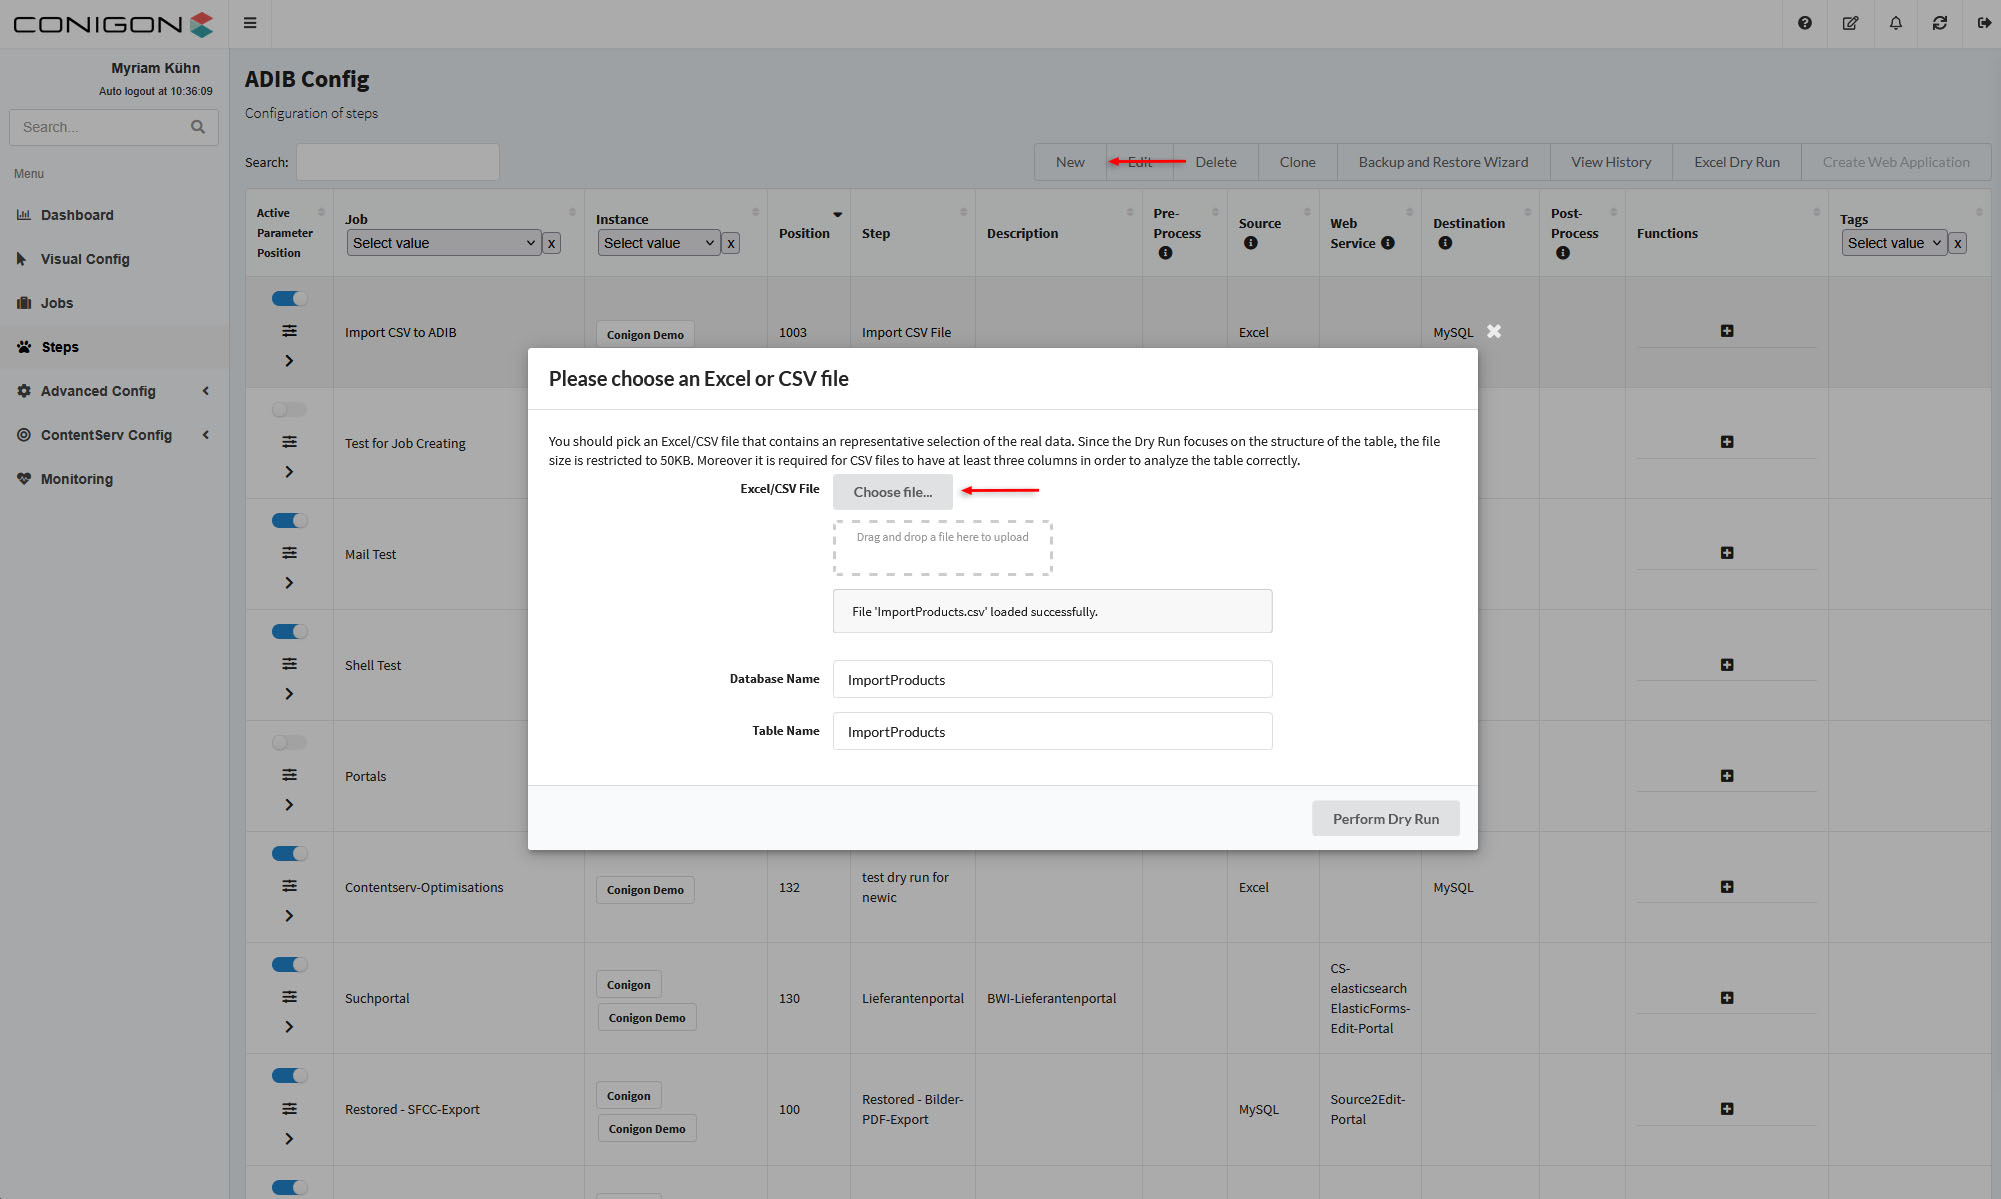Click plus function icon in Mail Test row
The height and width of the screenshot is (1199, 2001).
pyautogui.click(x=1726, y=553)
